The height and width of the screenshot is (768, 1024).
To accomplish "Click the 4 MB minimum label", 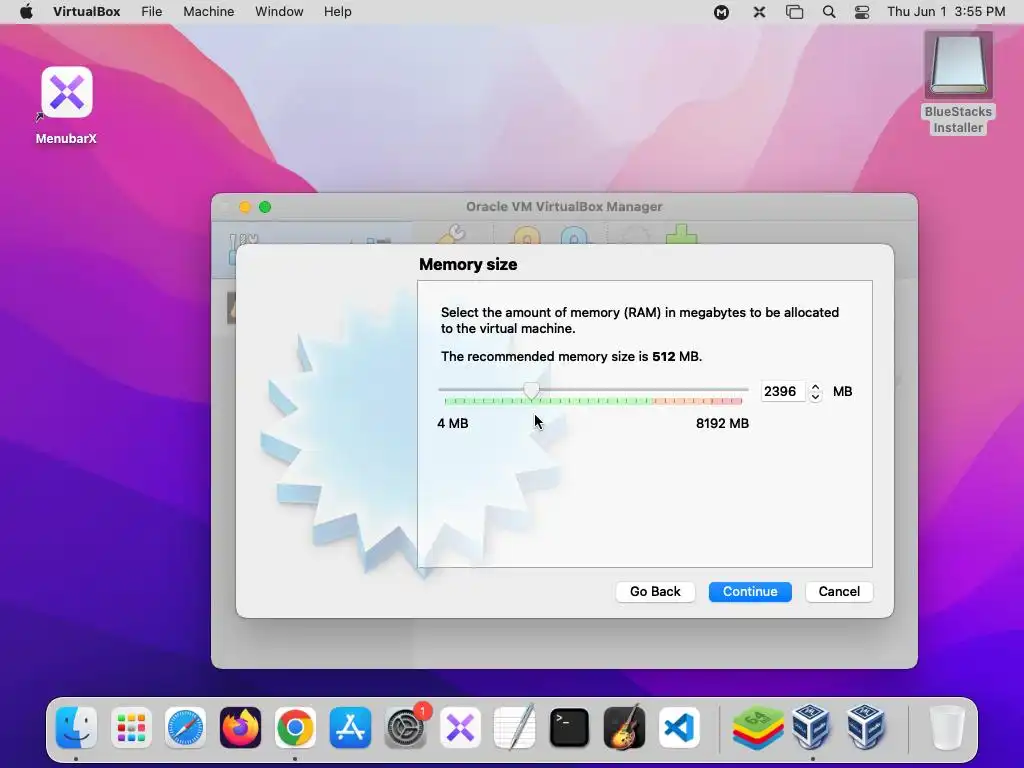I will point(453,424).
